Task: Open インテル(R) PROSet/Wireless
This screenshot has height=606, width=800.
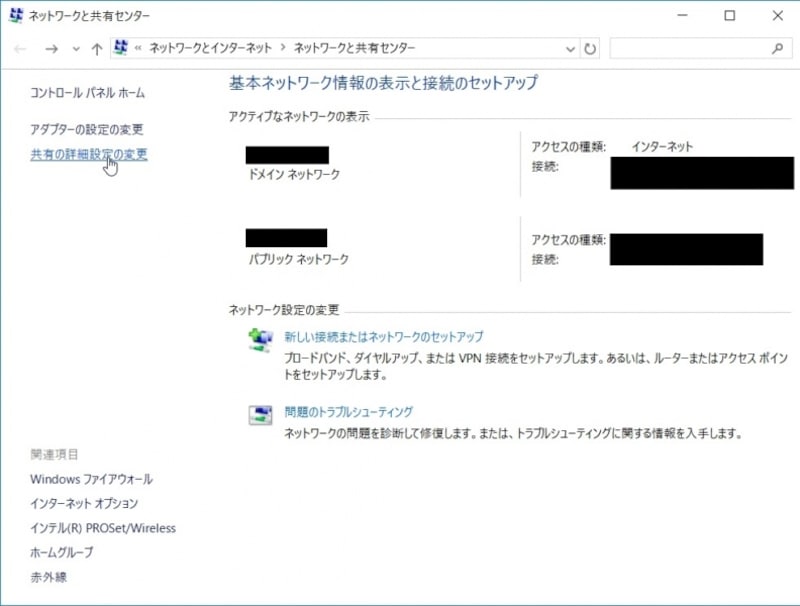Action: (103, 528)
